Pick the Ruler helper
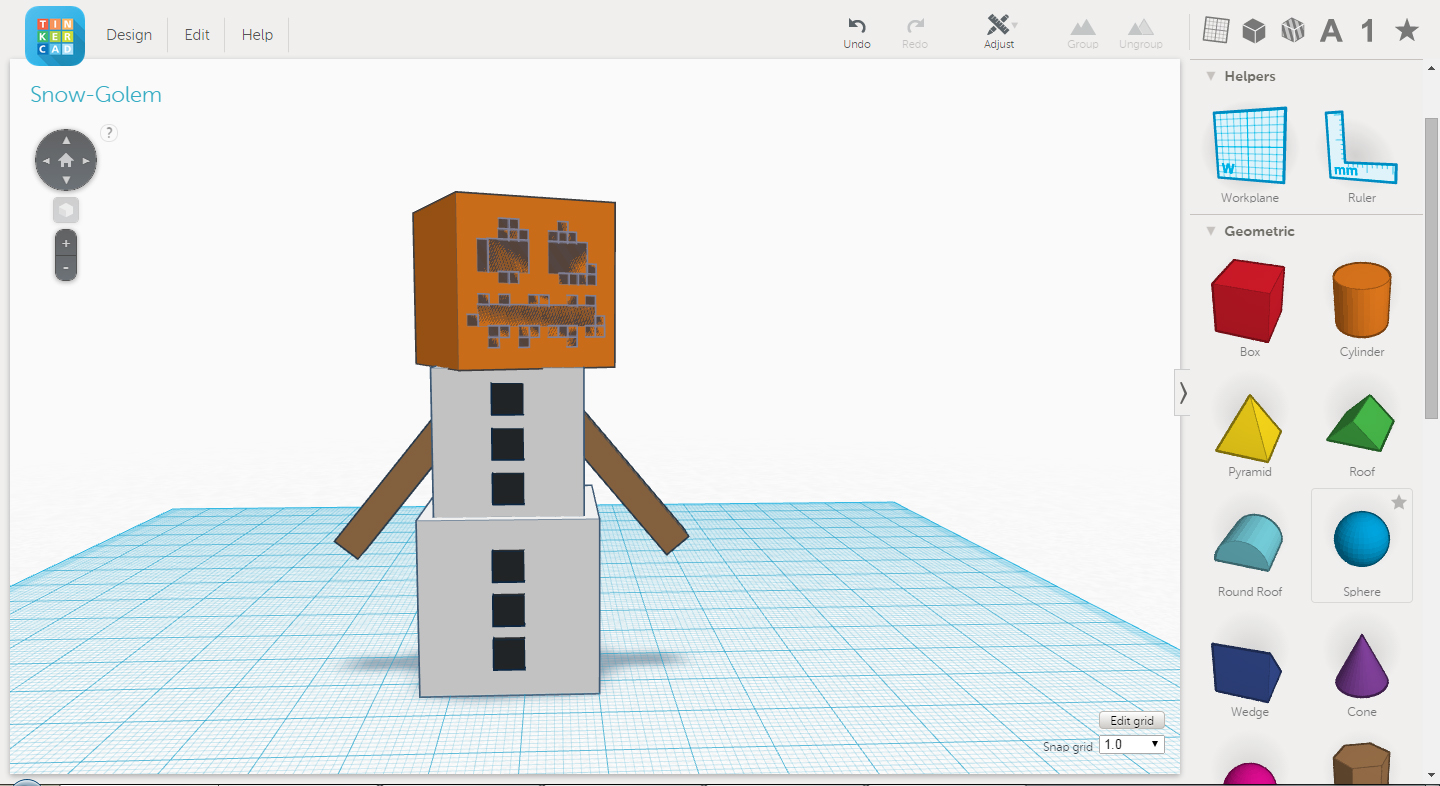The width and height of the screenshot is (1440, 786). pyautogui.click(x=1362, y=154)
